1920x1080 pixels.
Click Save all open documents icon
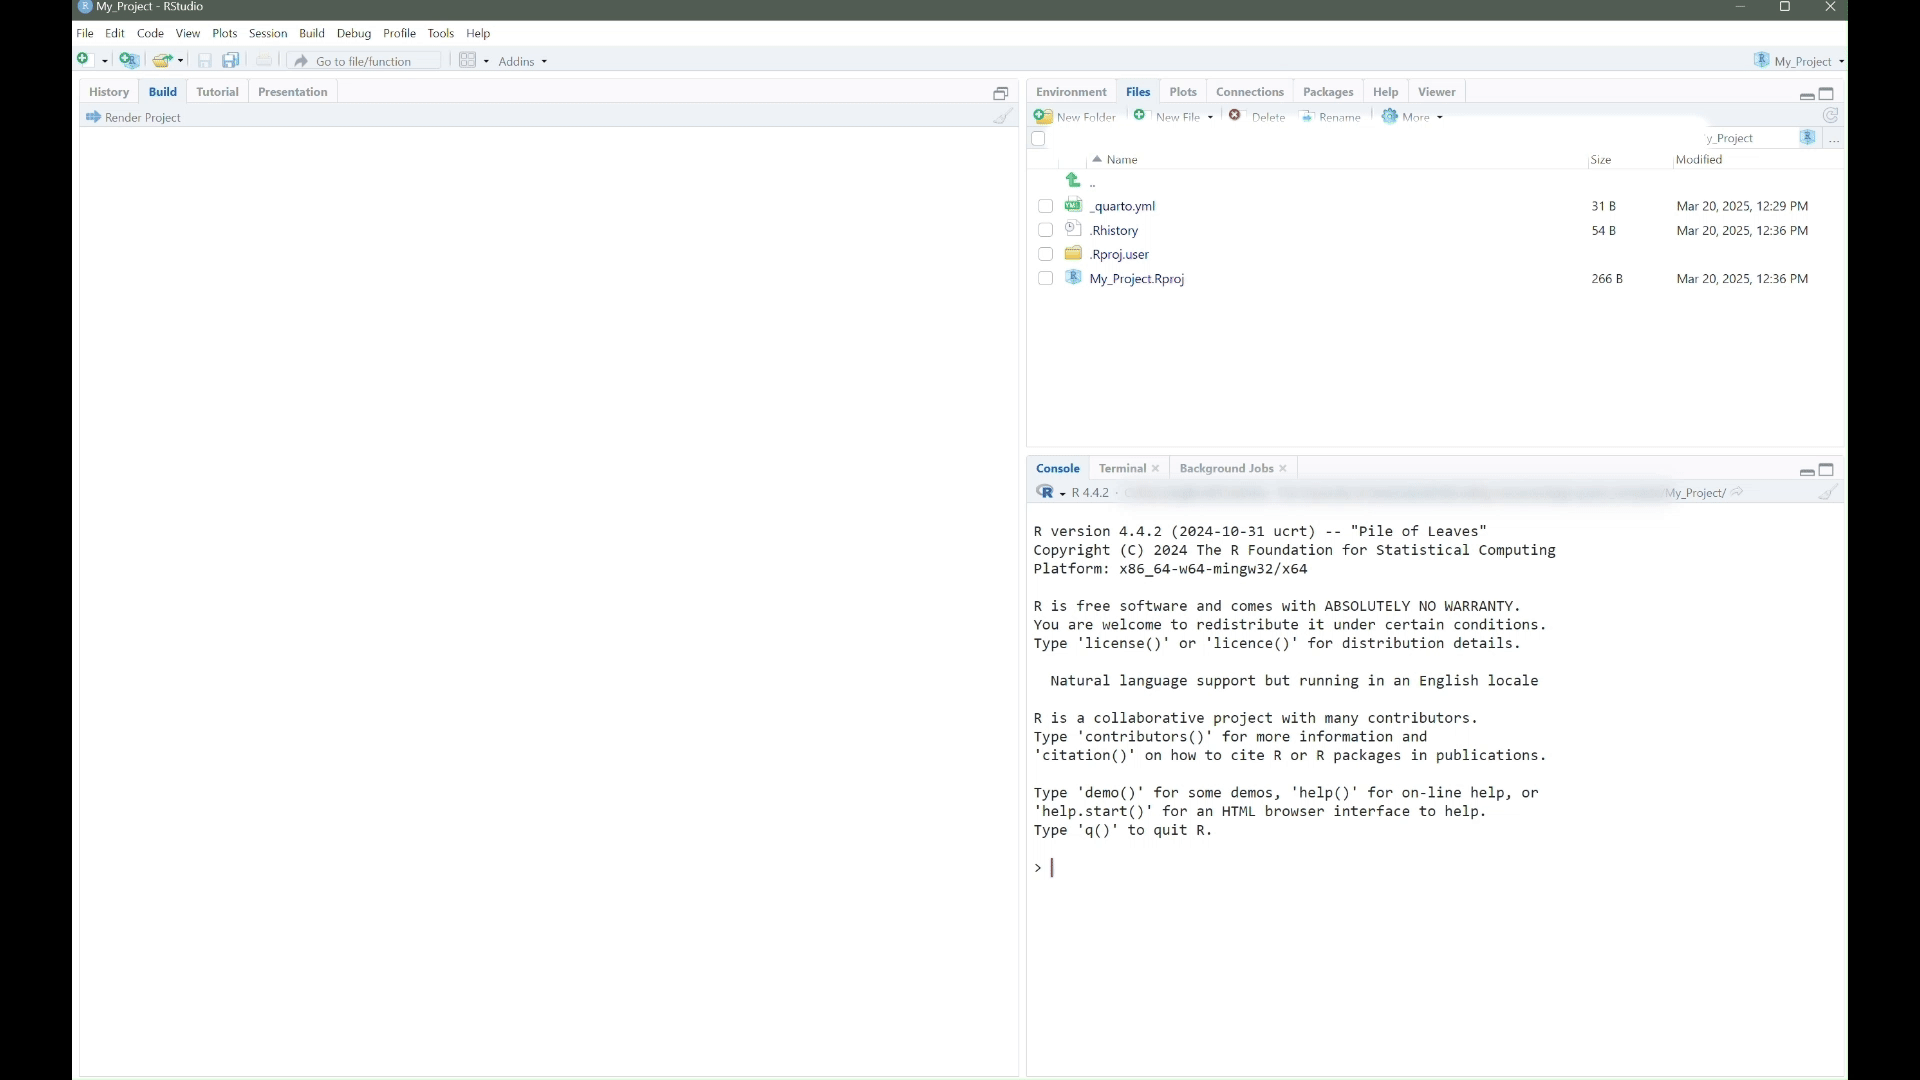[231, 61]
